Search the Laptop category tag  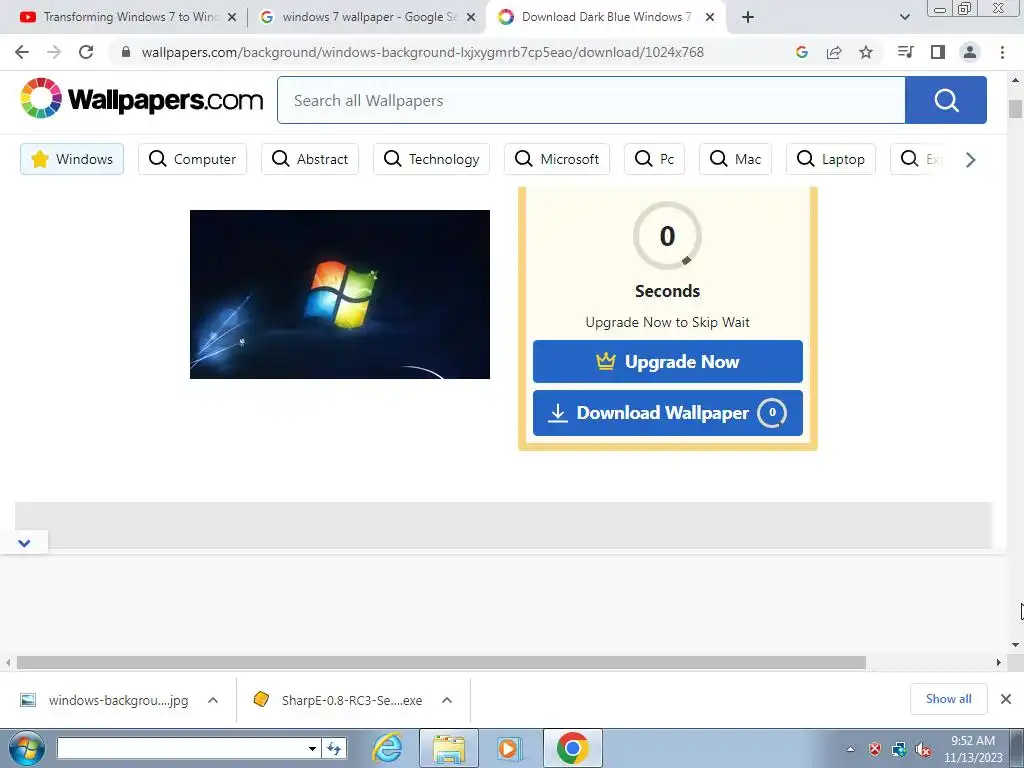tap(831, 159)
